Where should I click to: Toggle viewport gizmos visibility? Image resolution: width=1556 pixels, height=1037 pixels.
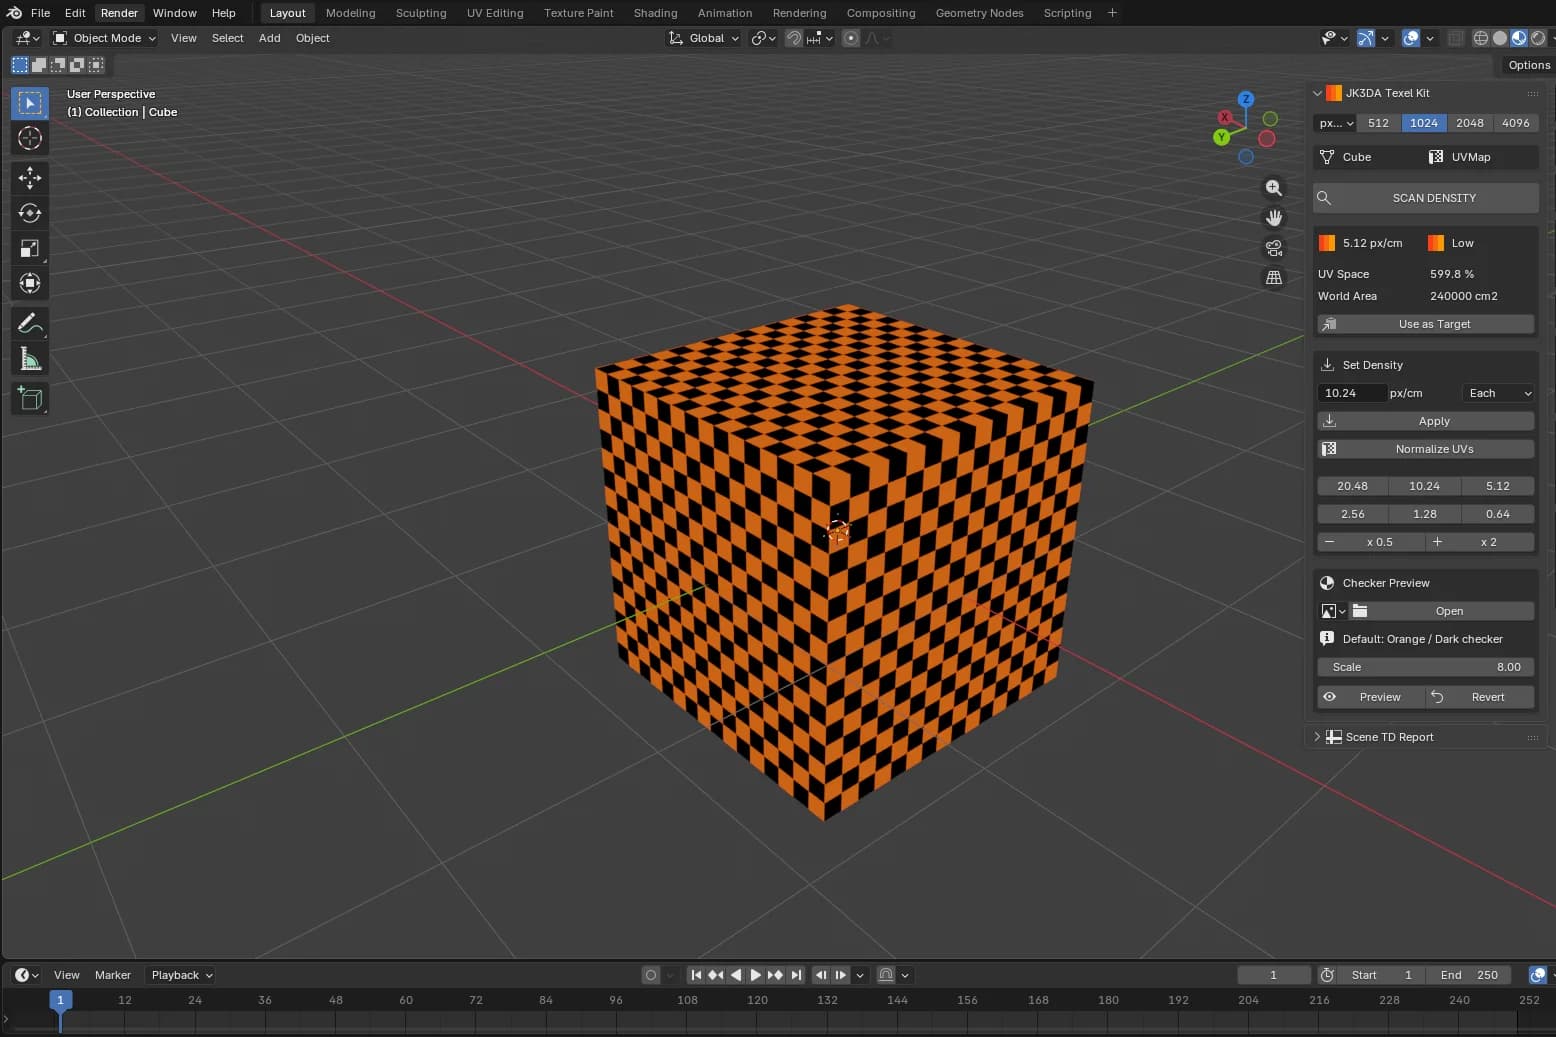click(x=1365, y=38)
